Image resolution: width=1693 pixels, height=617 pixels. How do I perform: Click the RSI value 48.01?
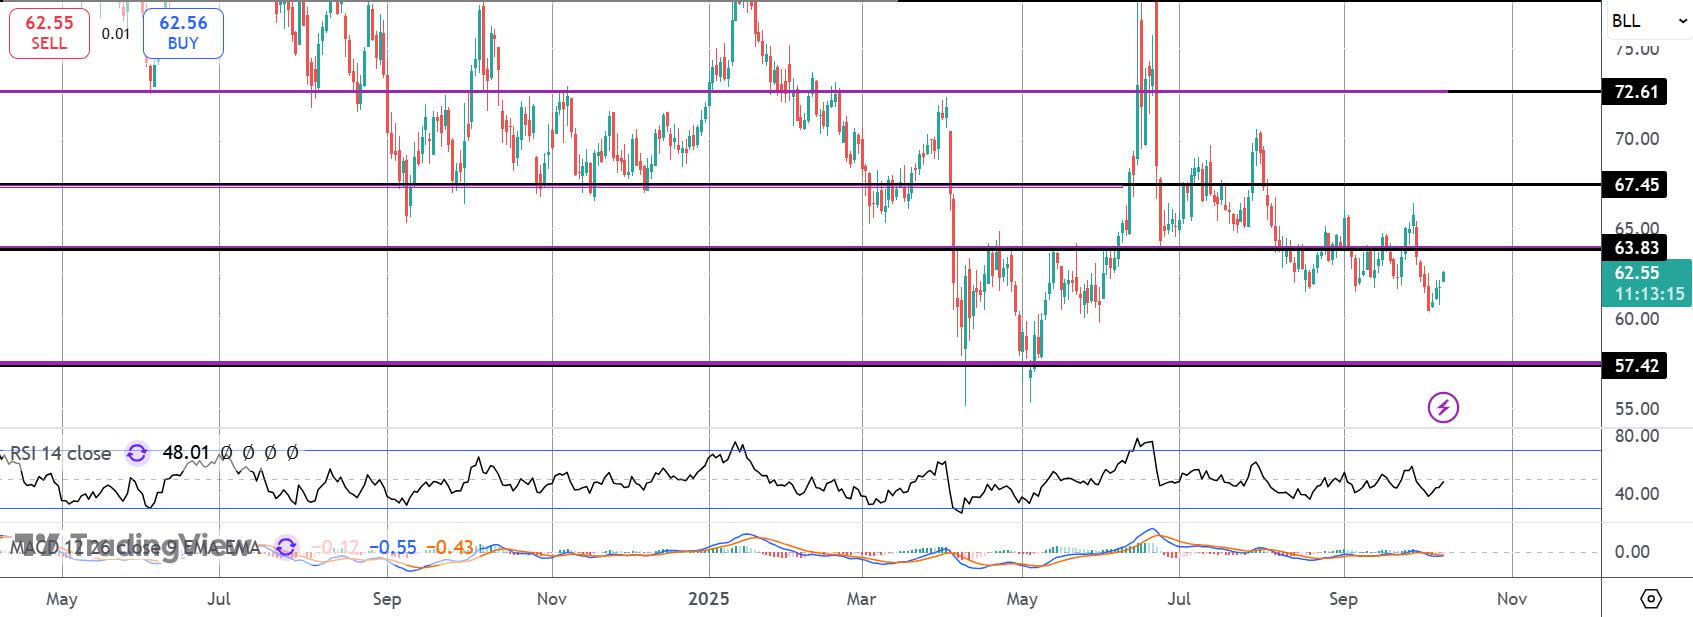[x=186, y=453]
